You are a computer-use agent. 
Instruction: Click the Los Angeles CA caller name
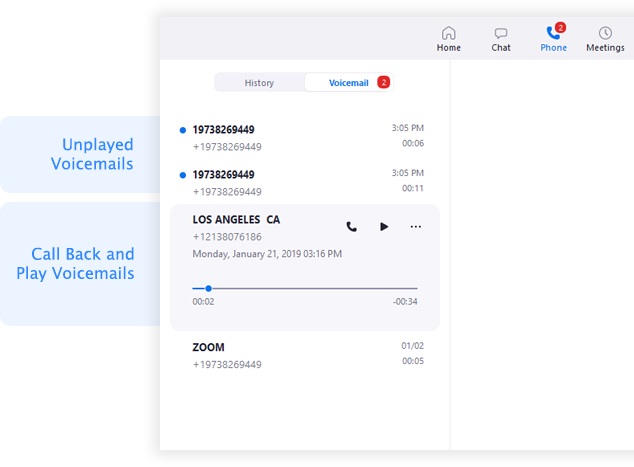[x=236, y=219]
